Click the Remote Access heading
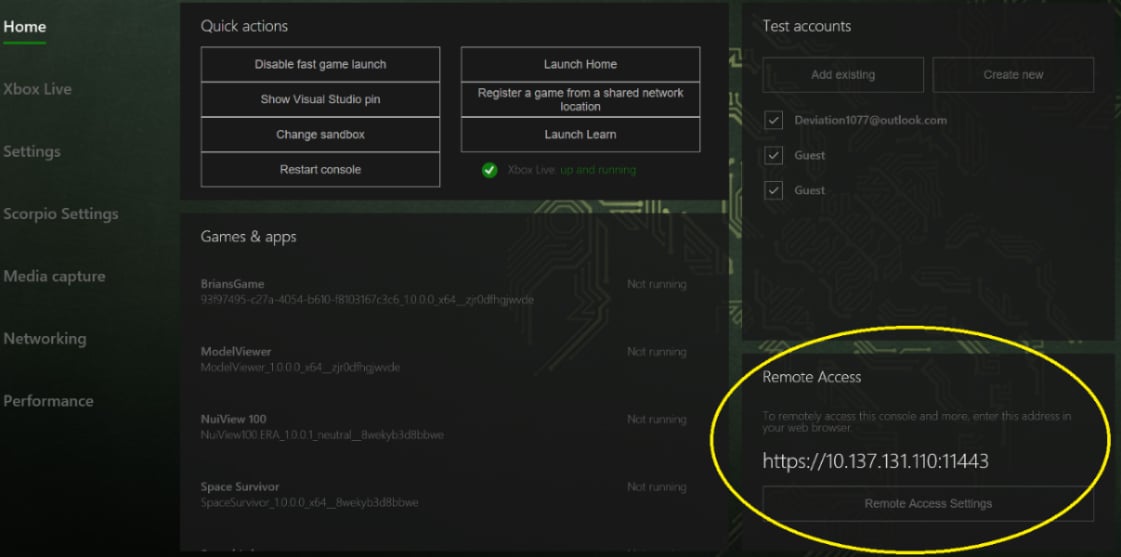 pos(811,377)
